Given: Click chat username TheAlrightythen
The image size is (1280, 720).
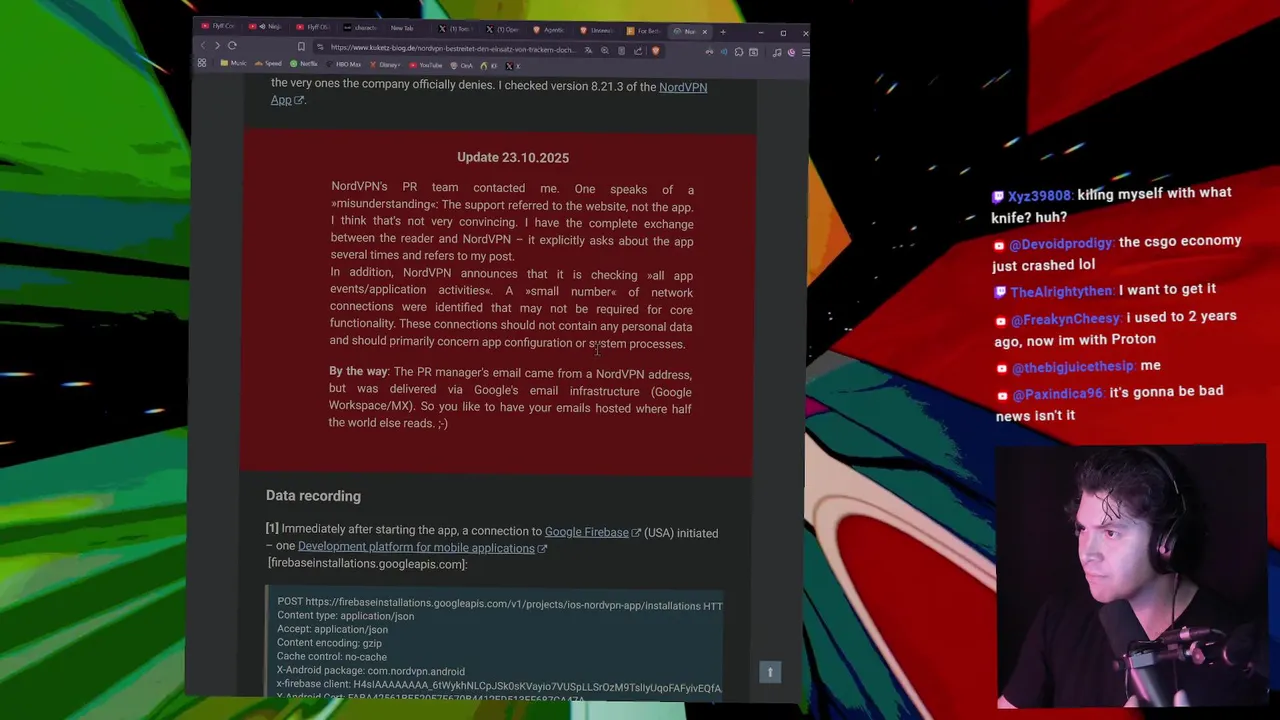Looking at the screenshot, I should click(1061, 291).
